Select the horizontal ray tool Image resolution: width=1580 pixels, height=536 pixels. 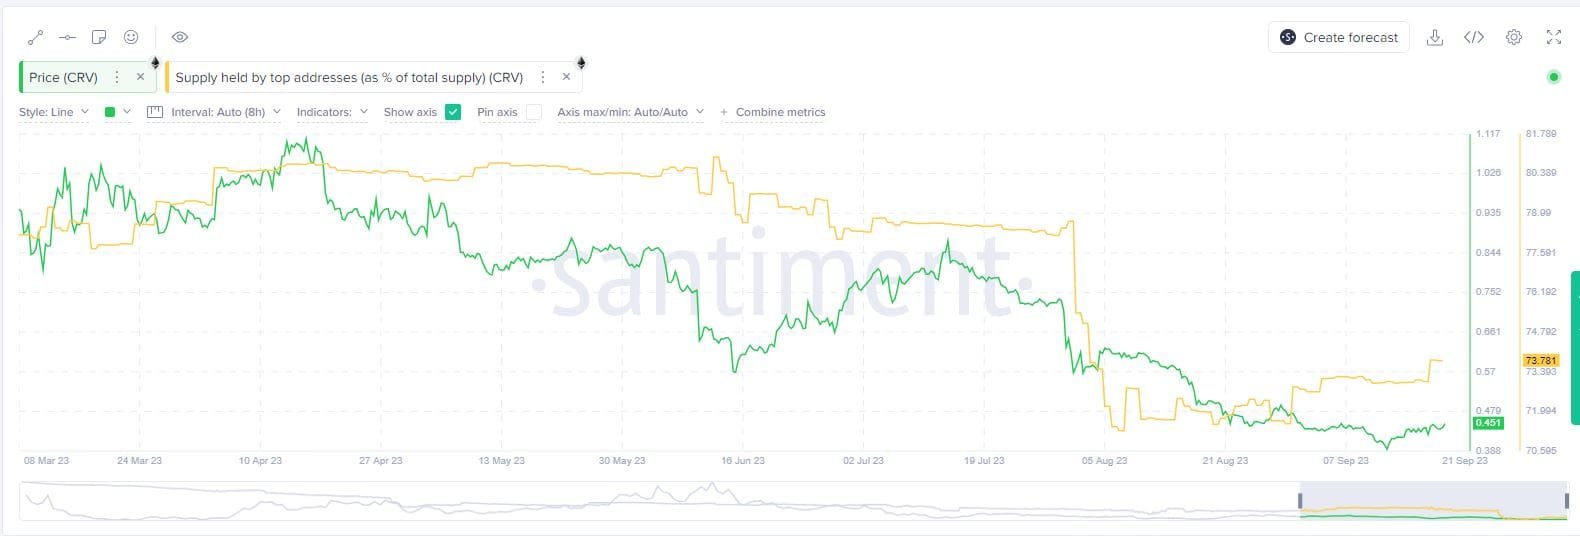pyautogui.click(x=67, y=37)
